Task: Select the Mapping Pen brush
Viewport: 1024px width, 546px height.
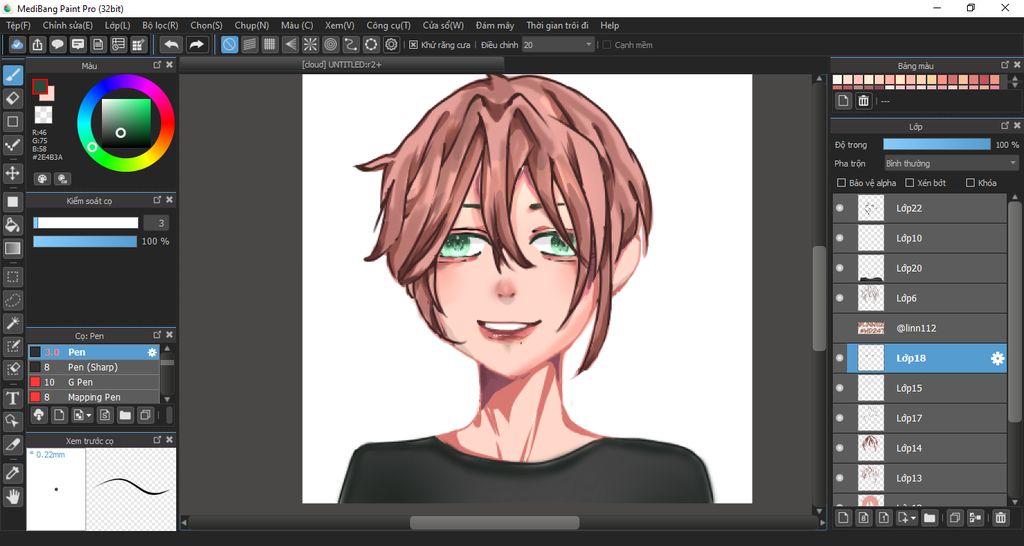Action: (x=93, y=397)
